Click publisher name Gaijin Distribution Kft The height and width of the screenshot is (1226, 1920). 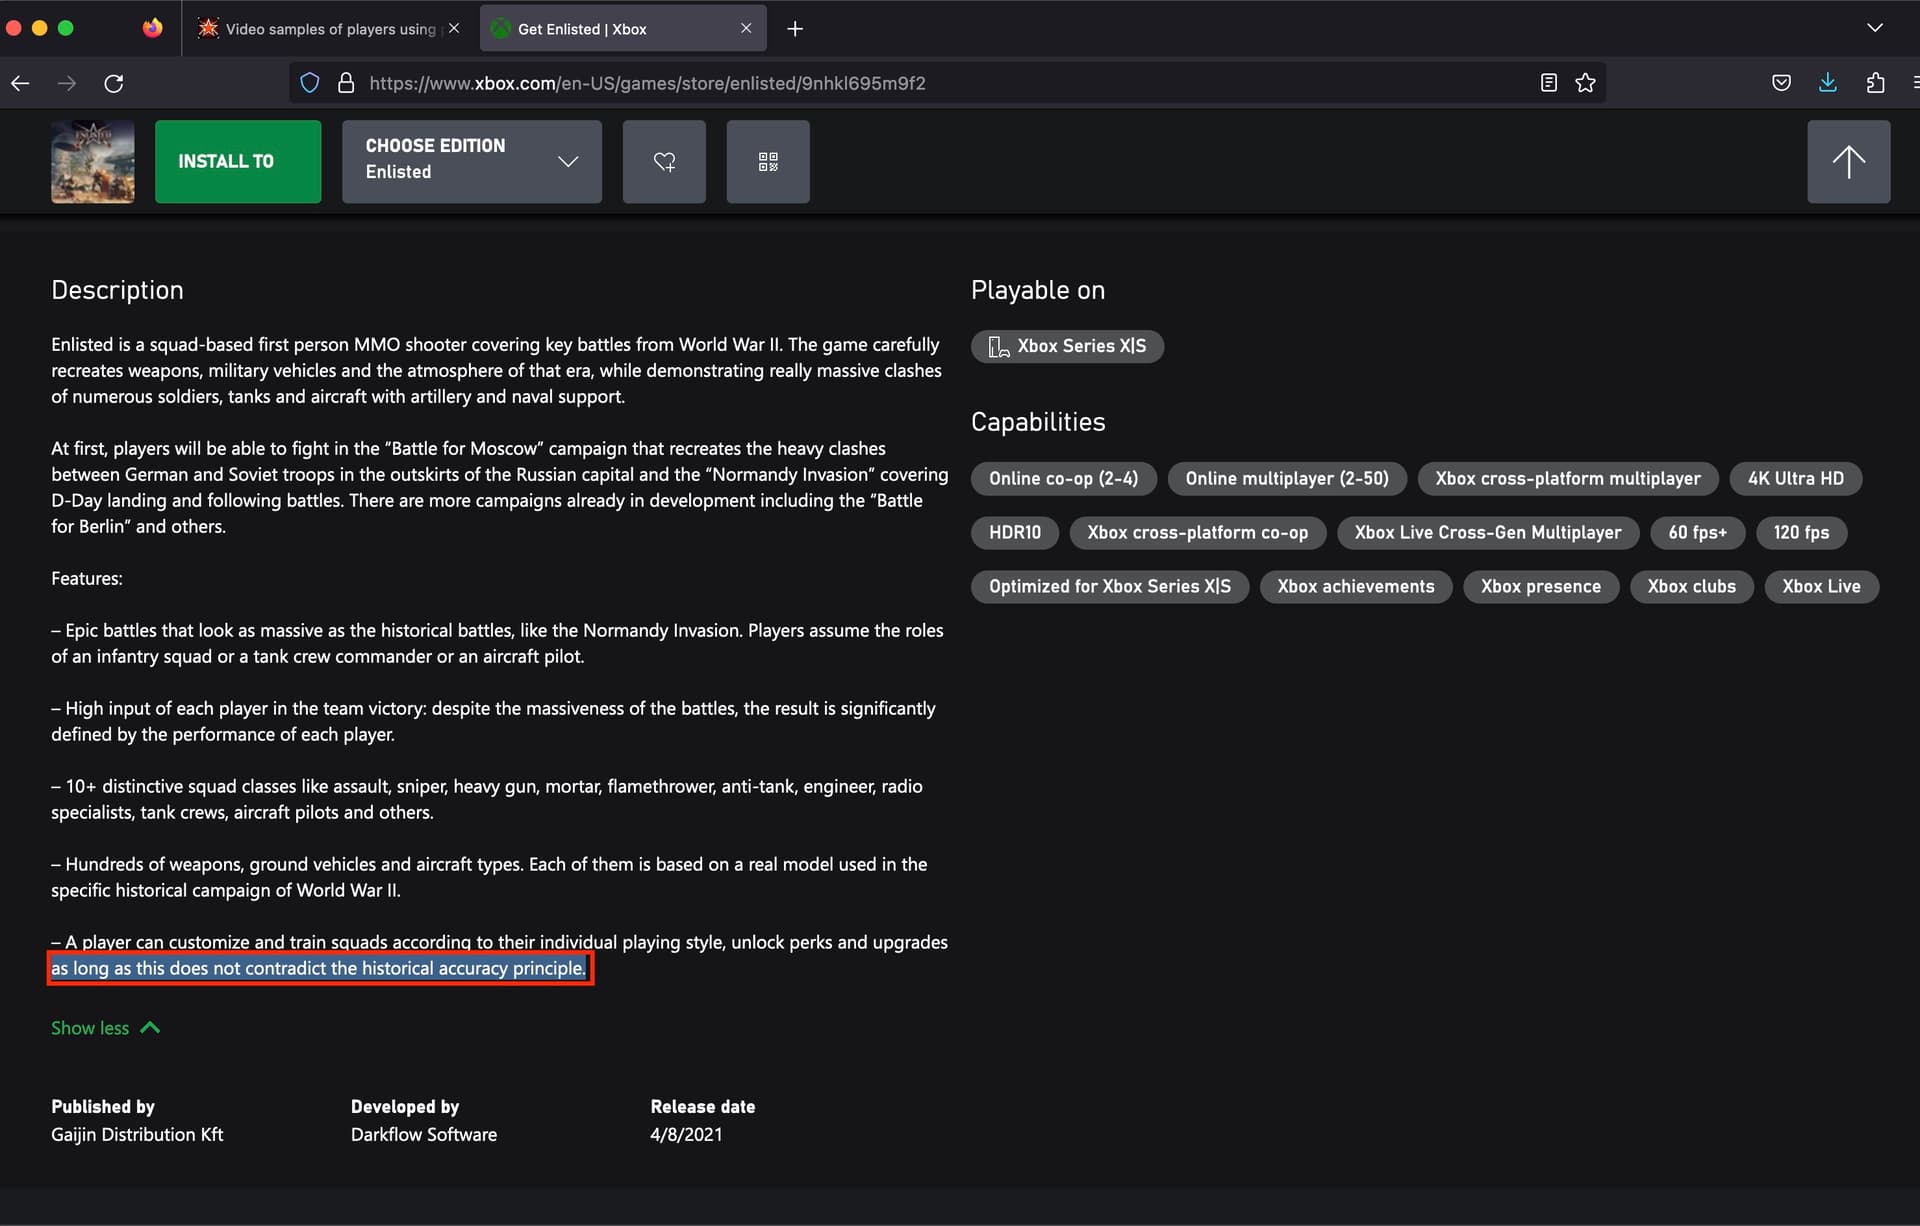click(x=137, y=1134)
